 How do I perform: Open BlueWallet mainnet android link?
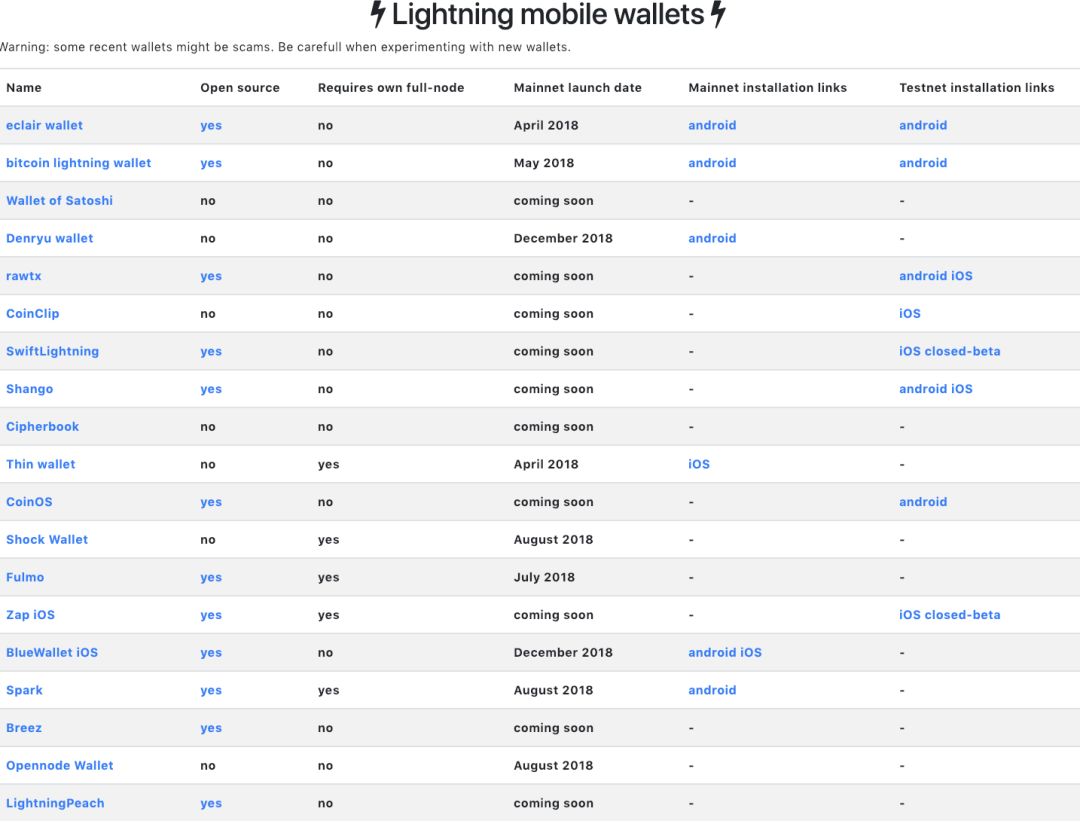(x=712, y=652)
